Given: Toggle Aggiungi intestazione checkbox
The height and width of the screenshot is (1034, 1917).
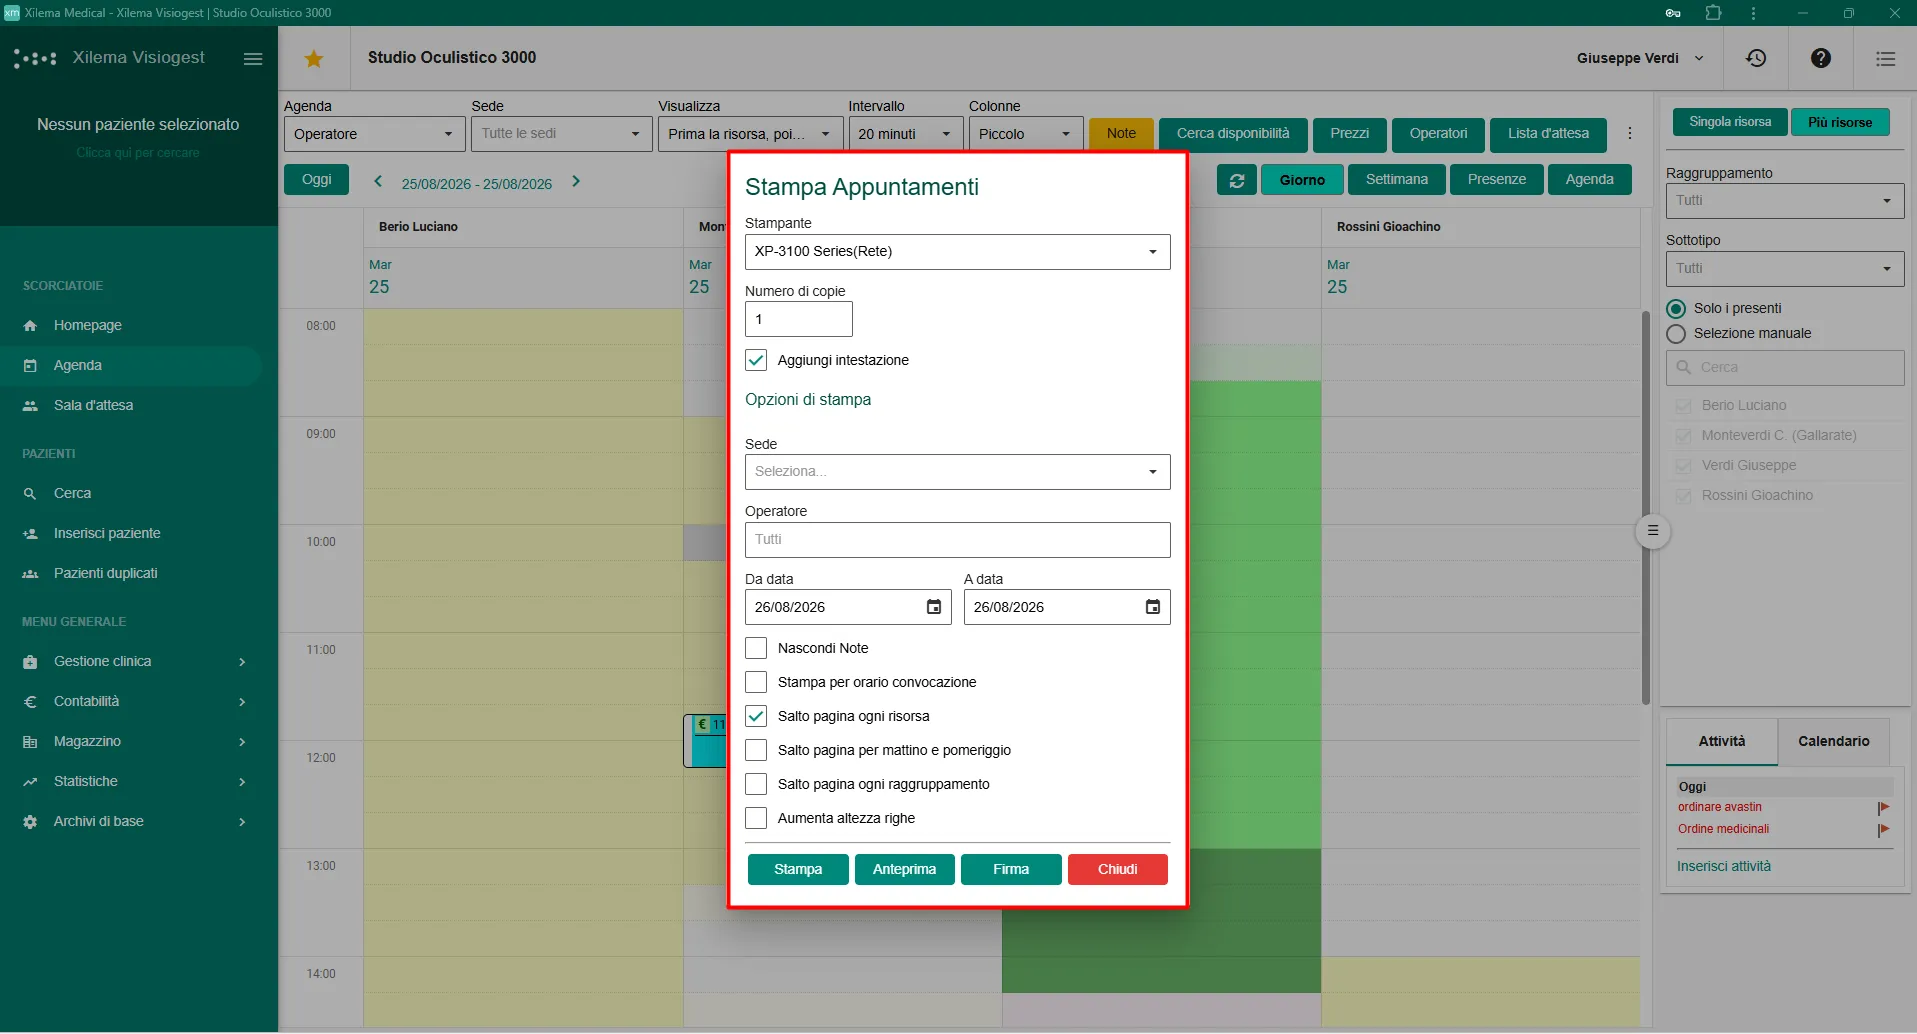Looking at the screenshot, I should click(756, 360).
